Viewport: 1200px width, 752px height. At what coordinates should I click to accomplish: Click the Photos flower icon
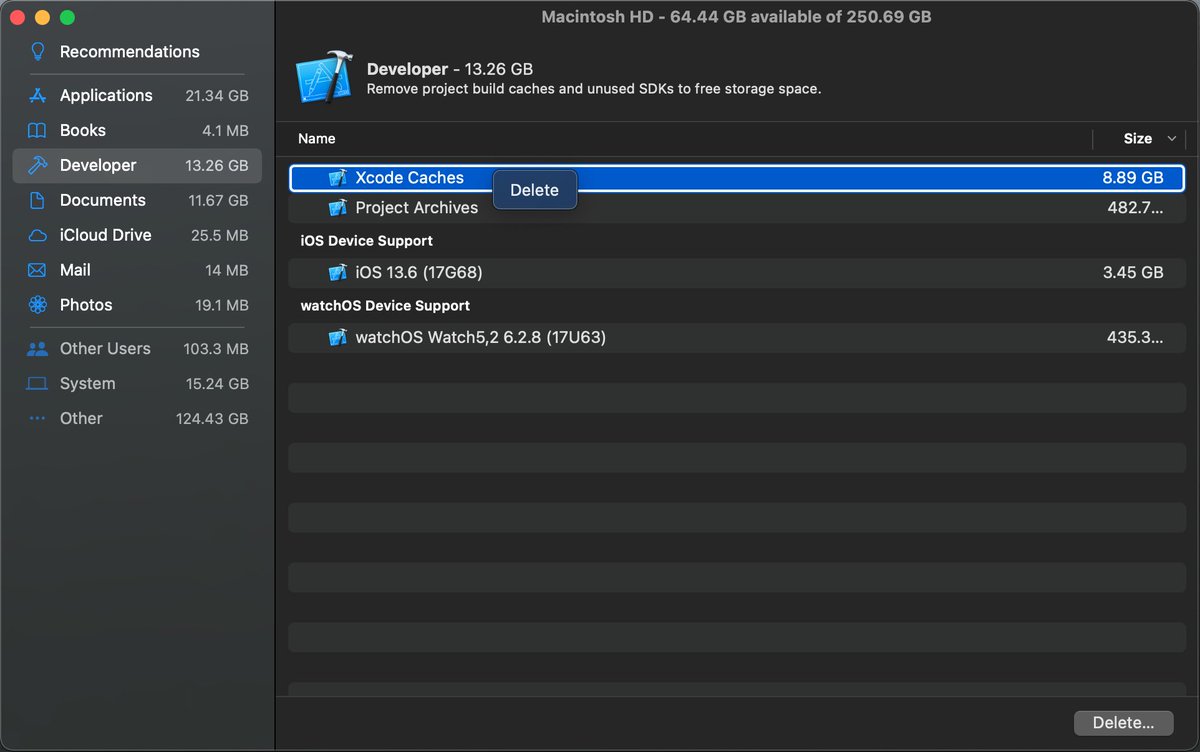[38, 305]
